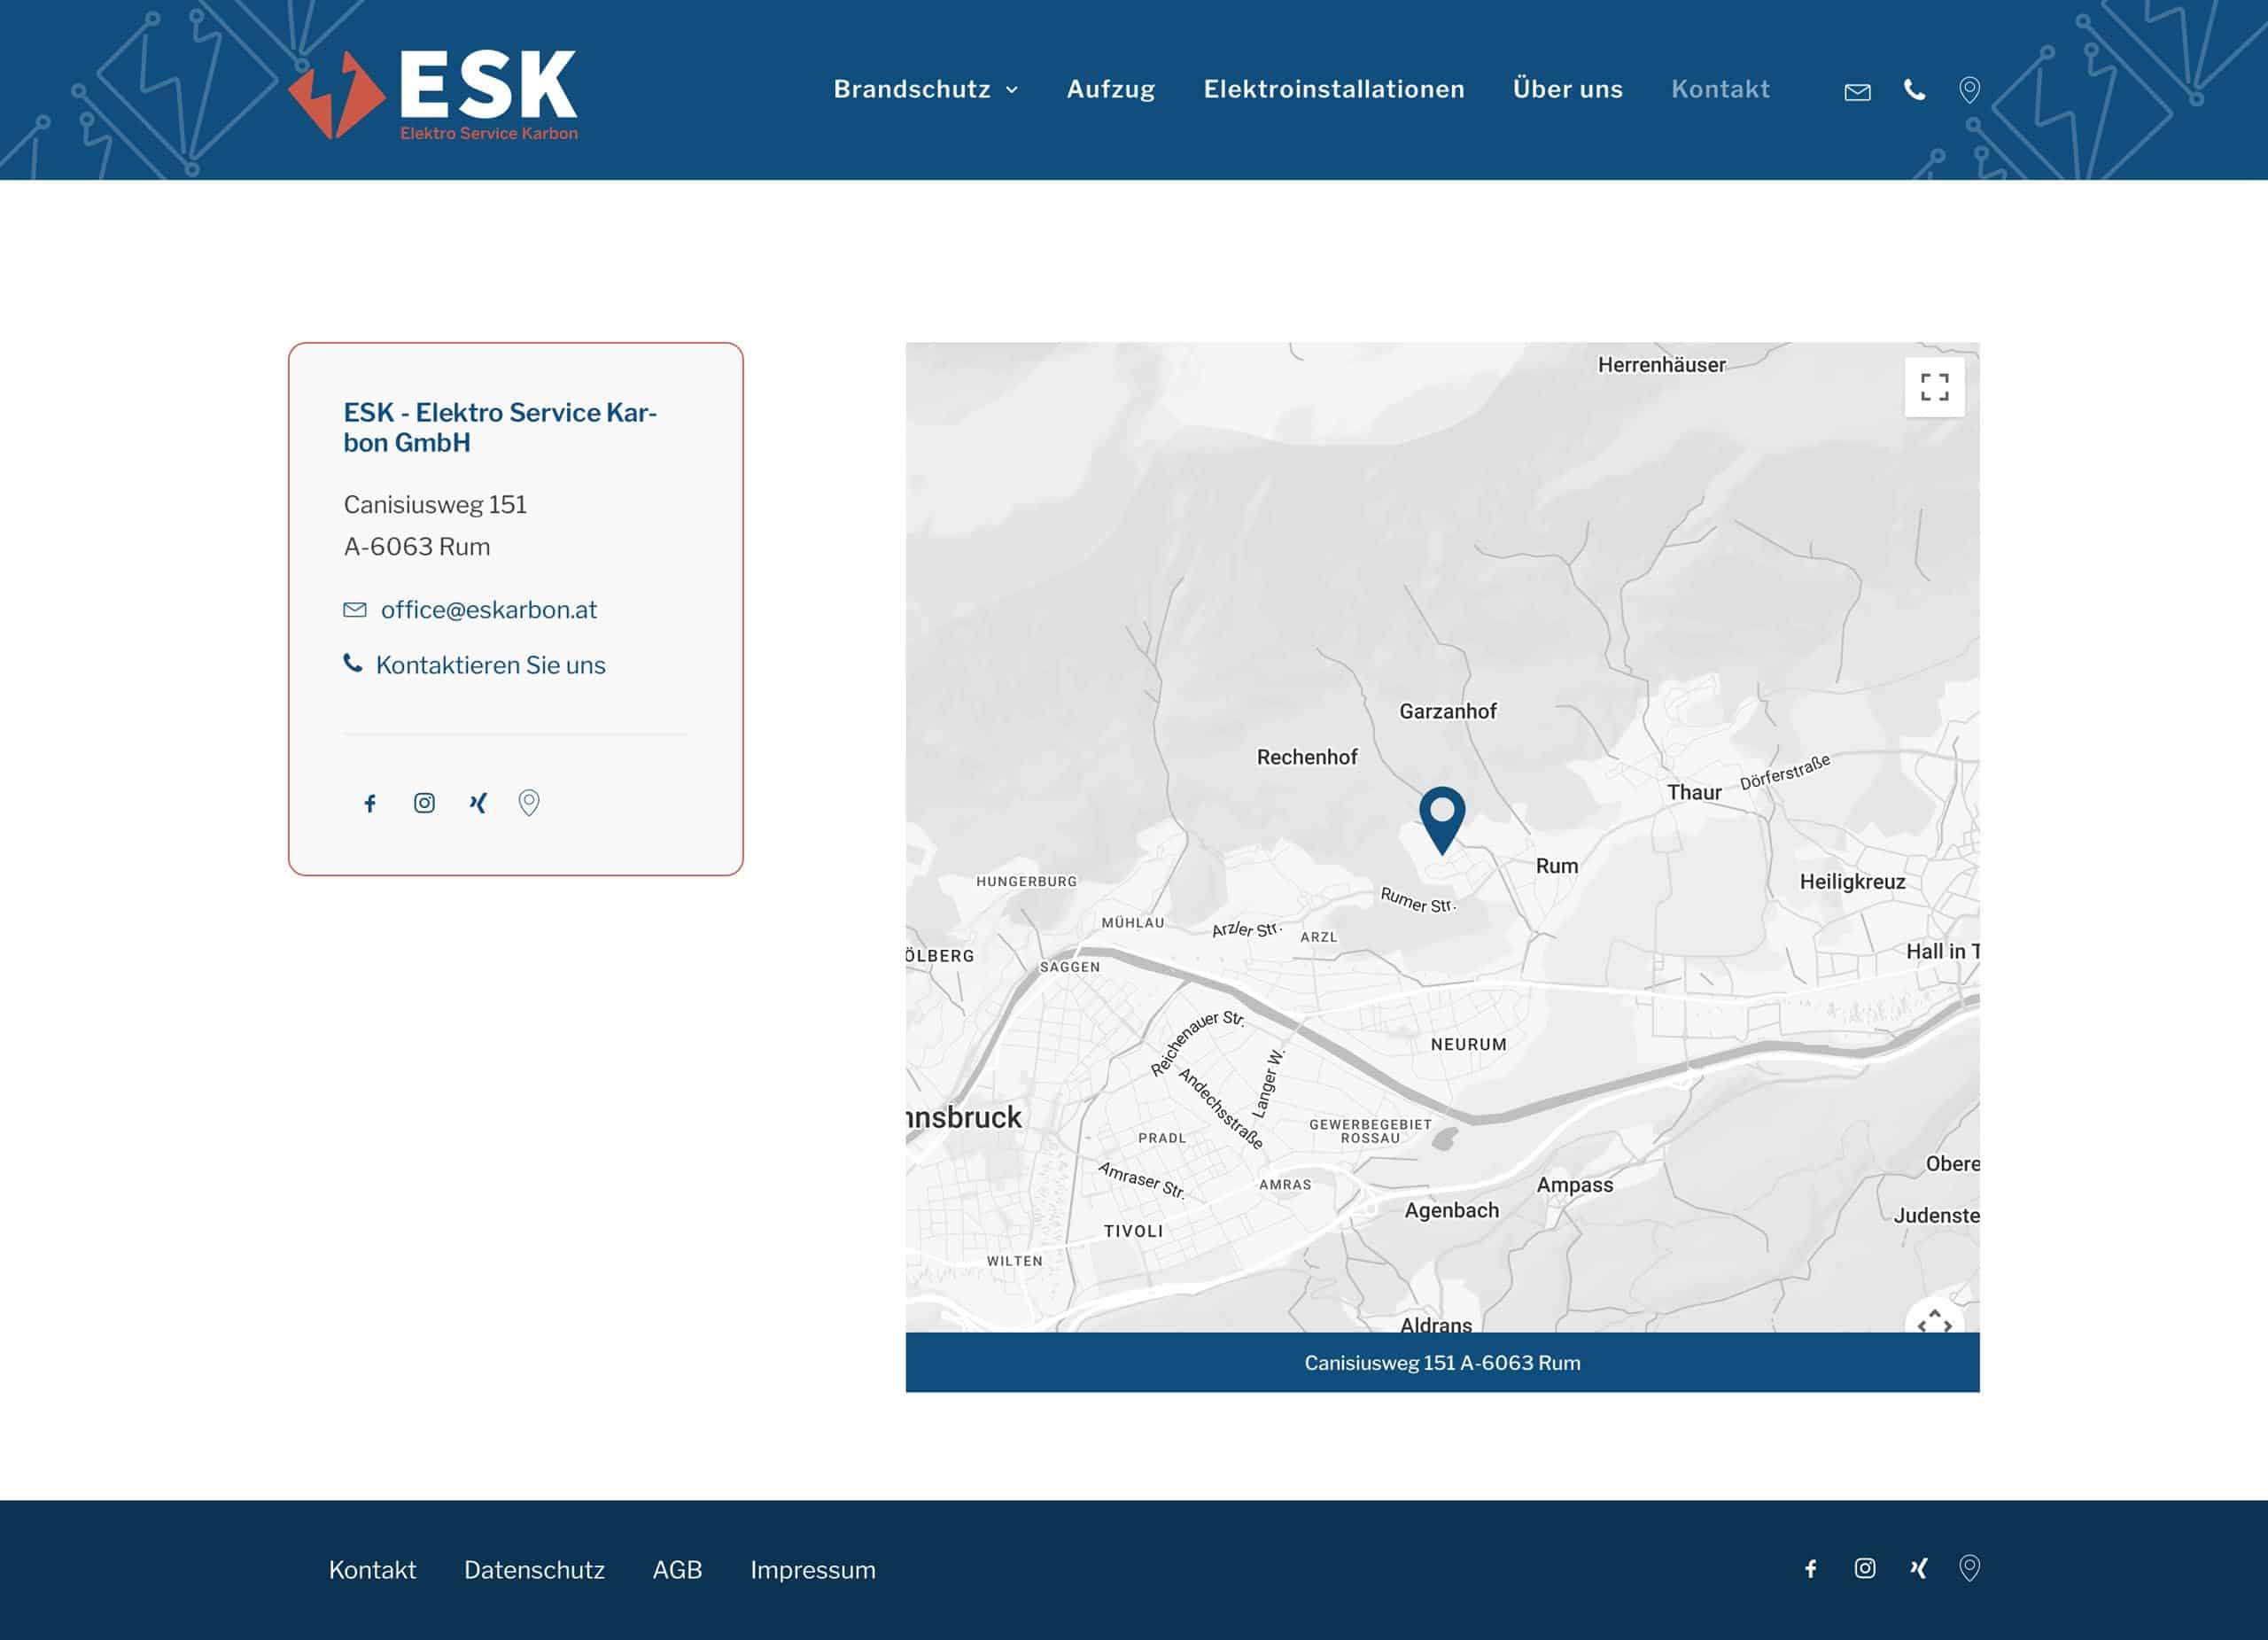Click GEWERBEGEBIET ROSSAU label on map
The image size is (2268, 1640).
coord(1370,1131)
